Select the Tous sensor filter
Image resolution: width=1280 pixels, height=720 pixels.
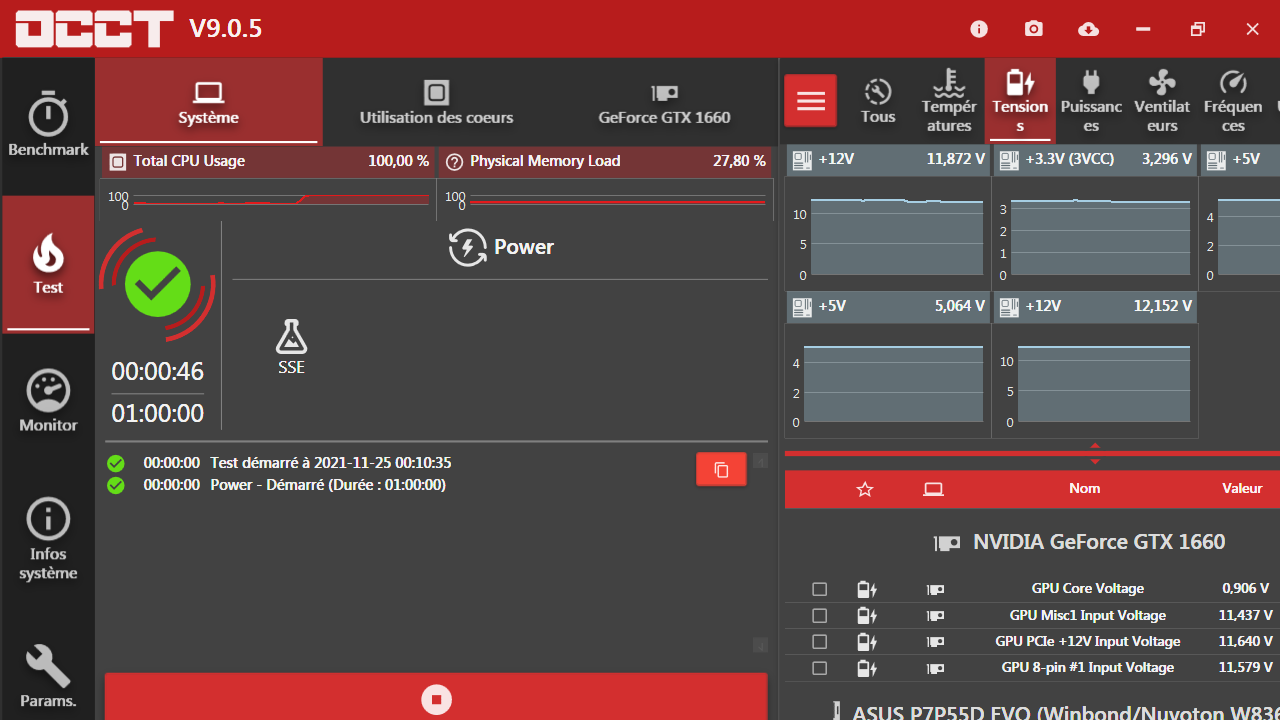[878, 101]
